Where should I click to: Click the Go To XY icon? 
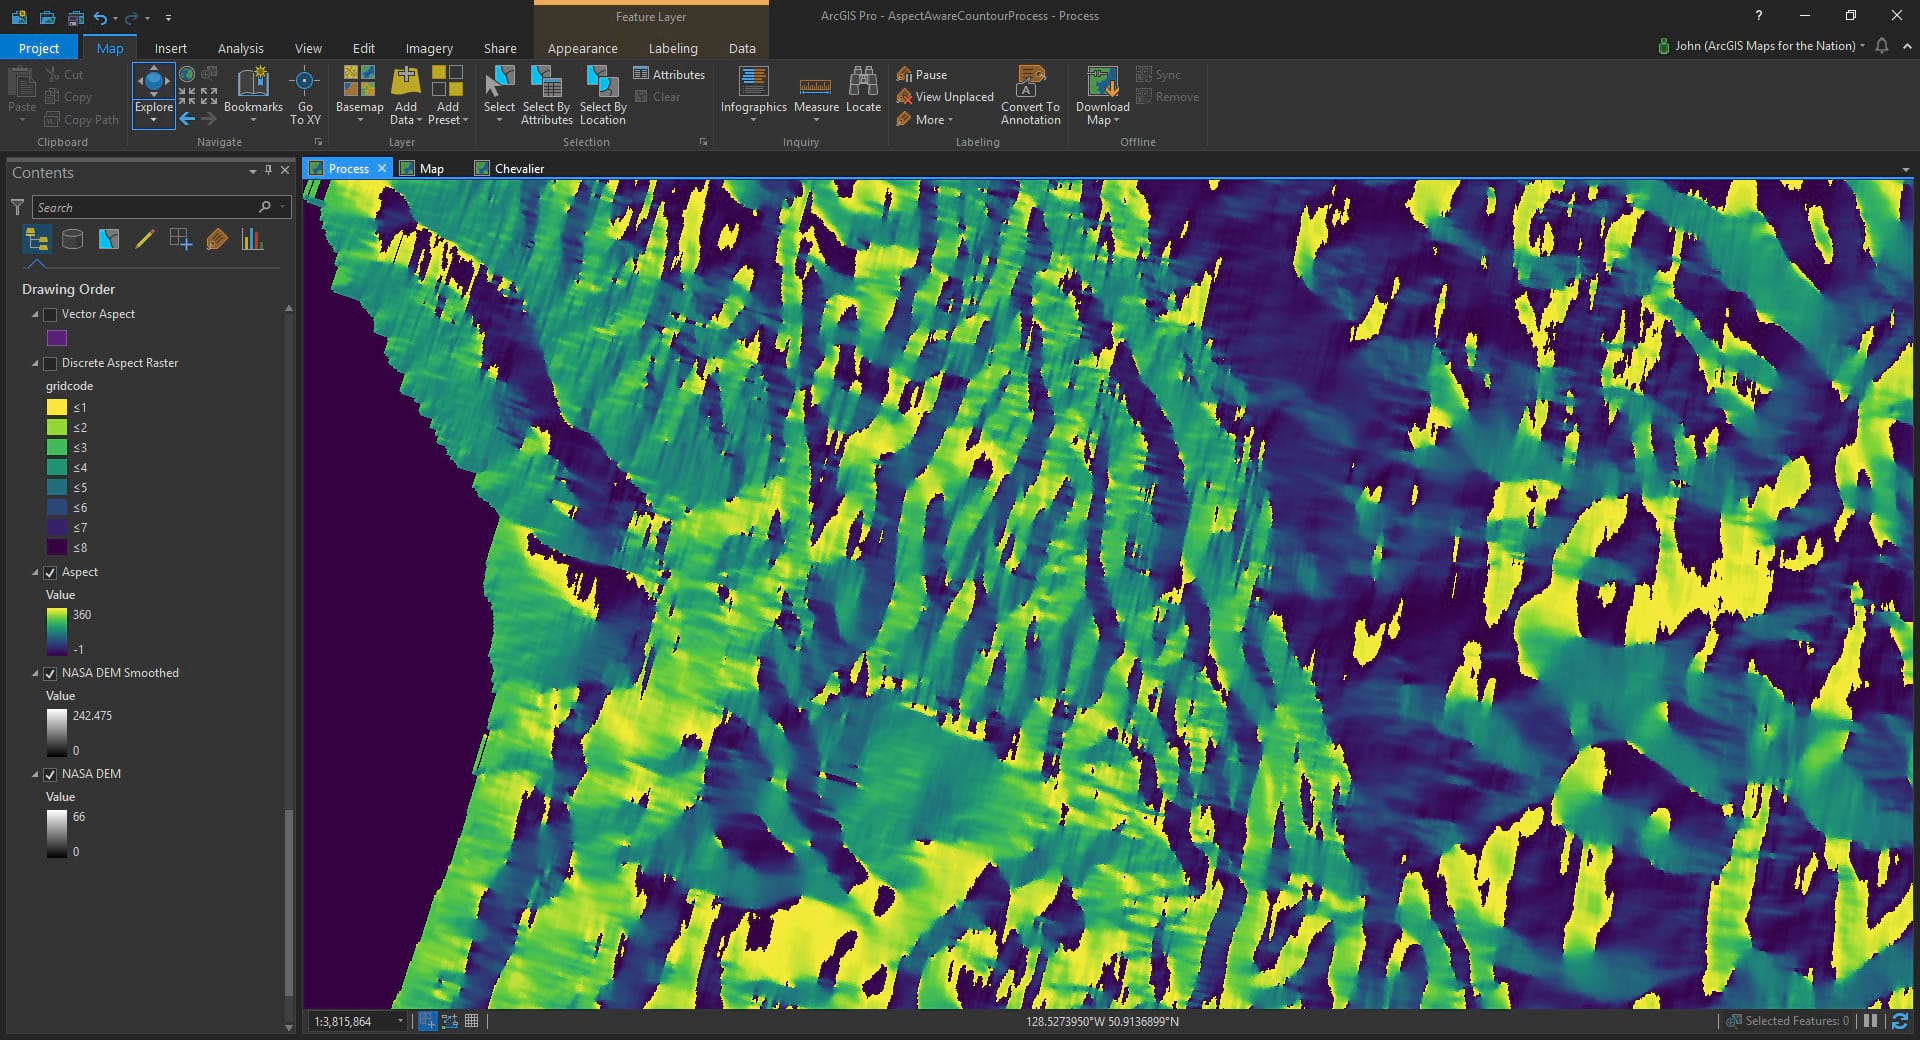[305, 82]
